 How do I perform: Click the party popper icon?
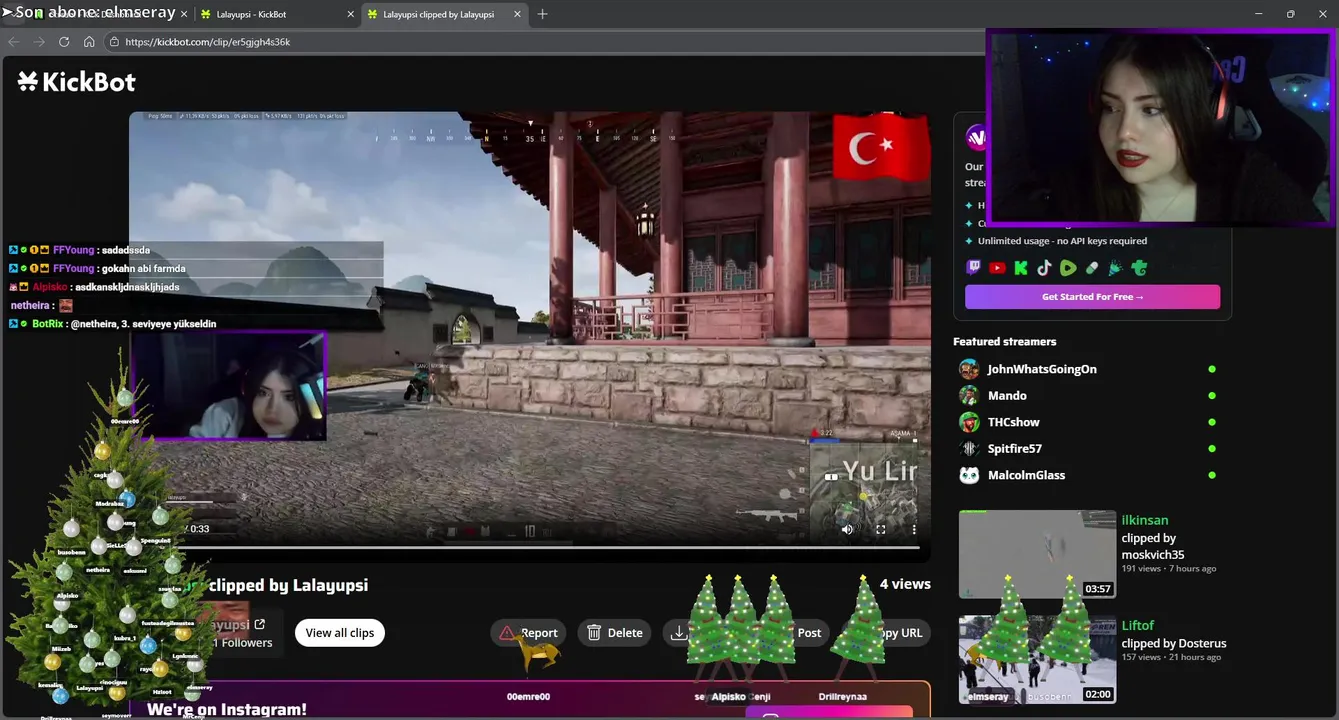[x=1115, y=268]
